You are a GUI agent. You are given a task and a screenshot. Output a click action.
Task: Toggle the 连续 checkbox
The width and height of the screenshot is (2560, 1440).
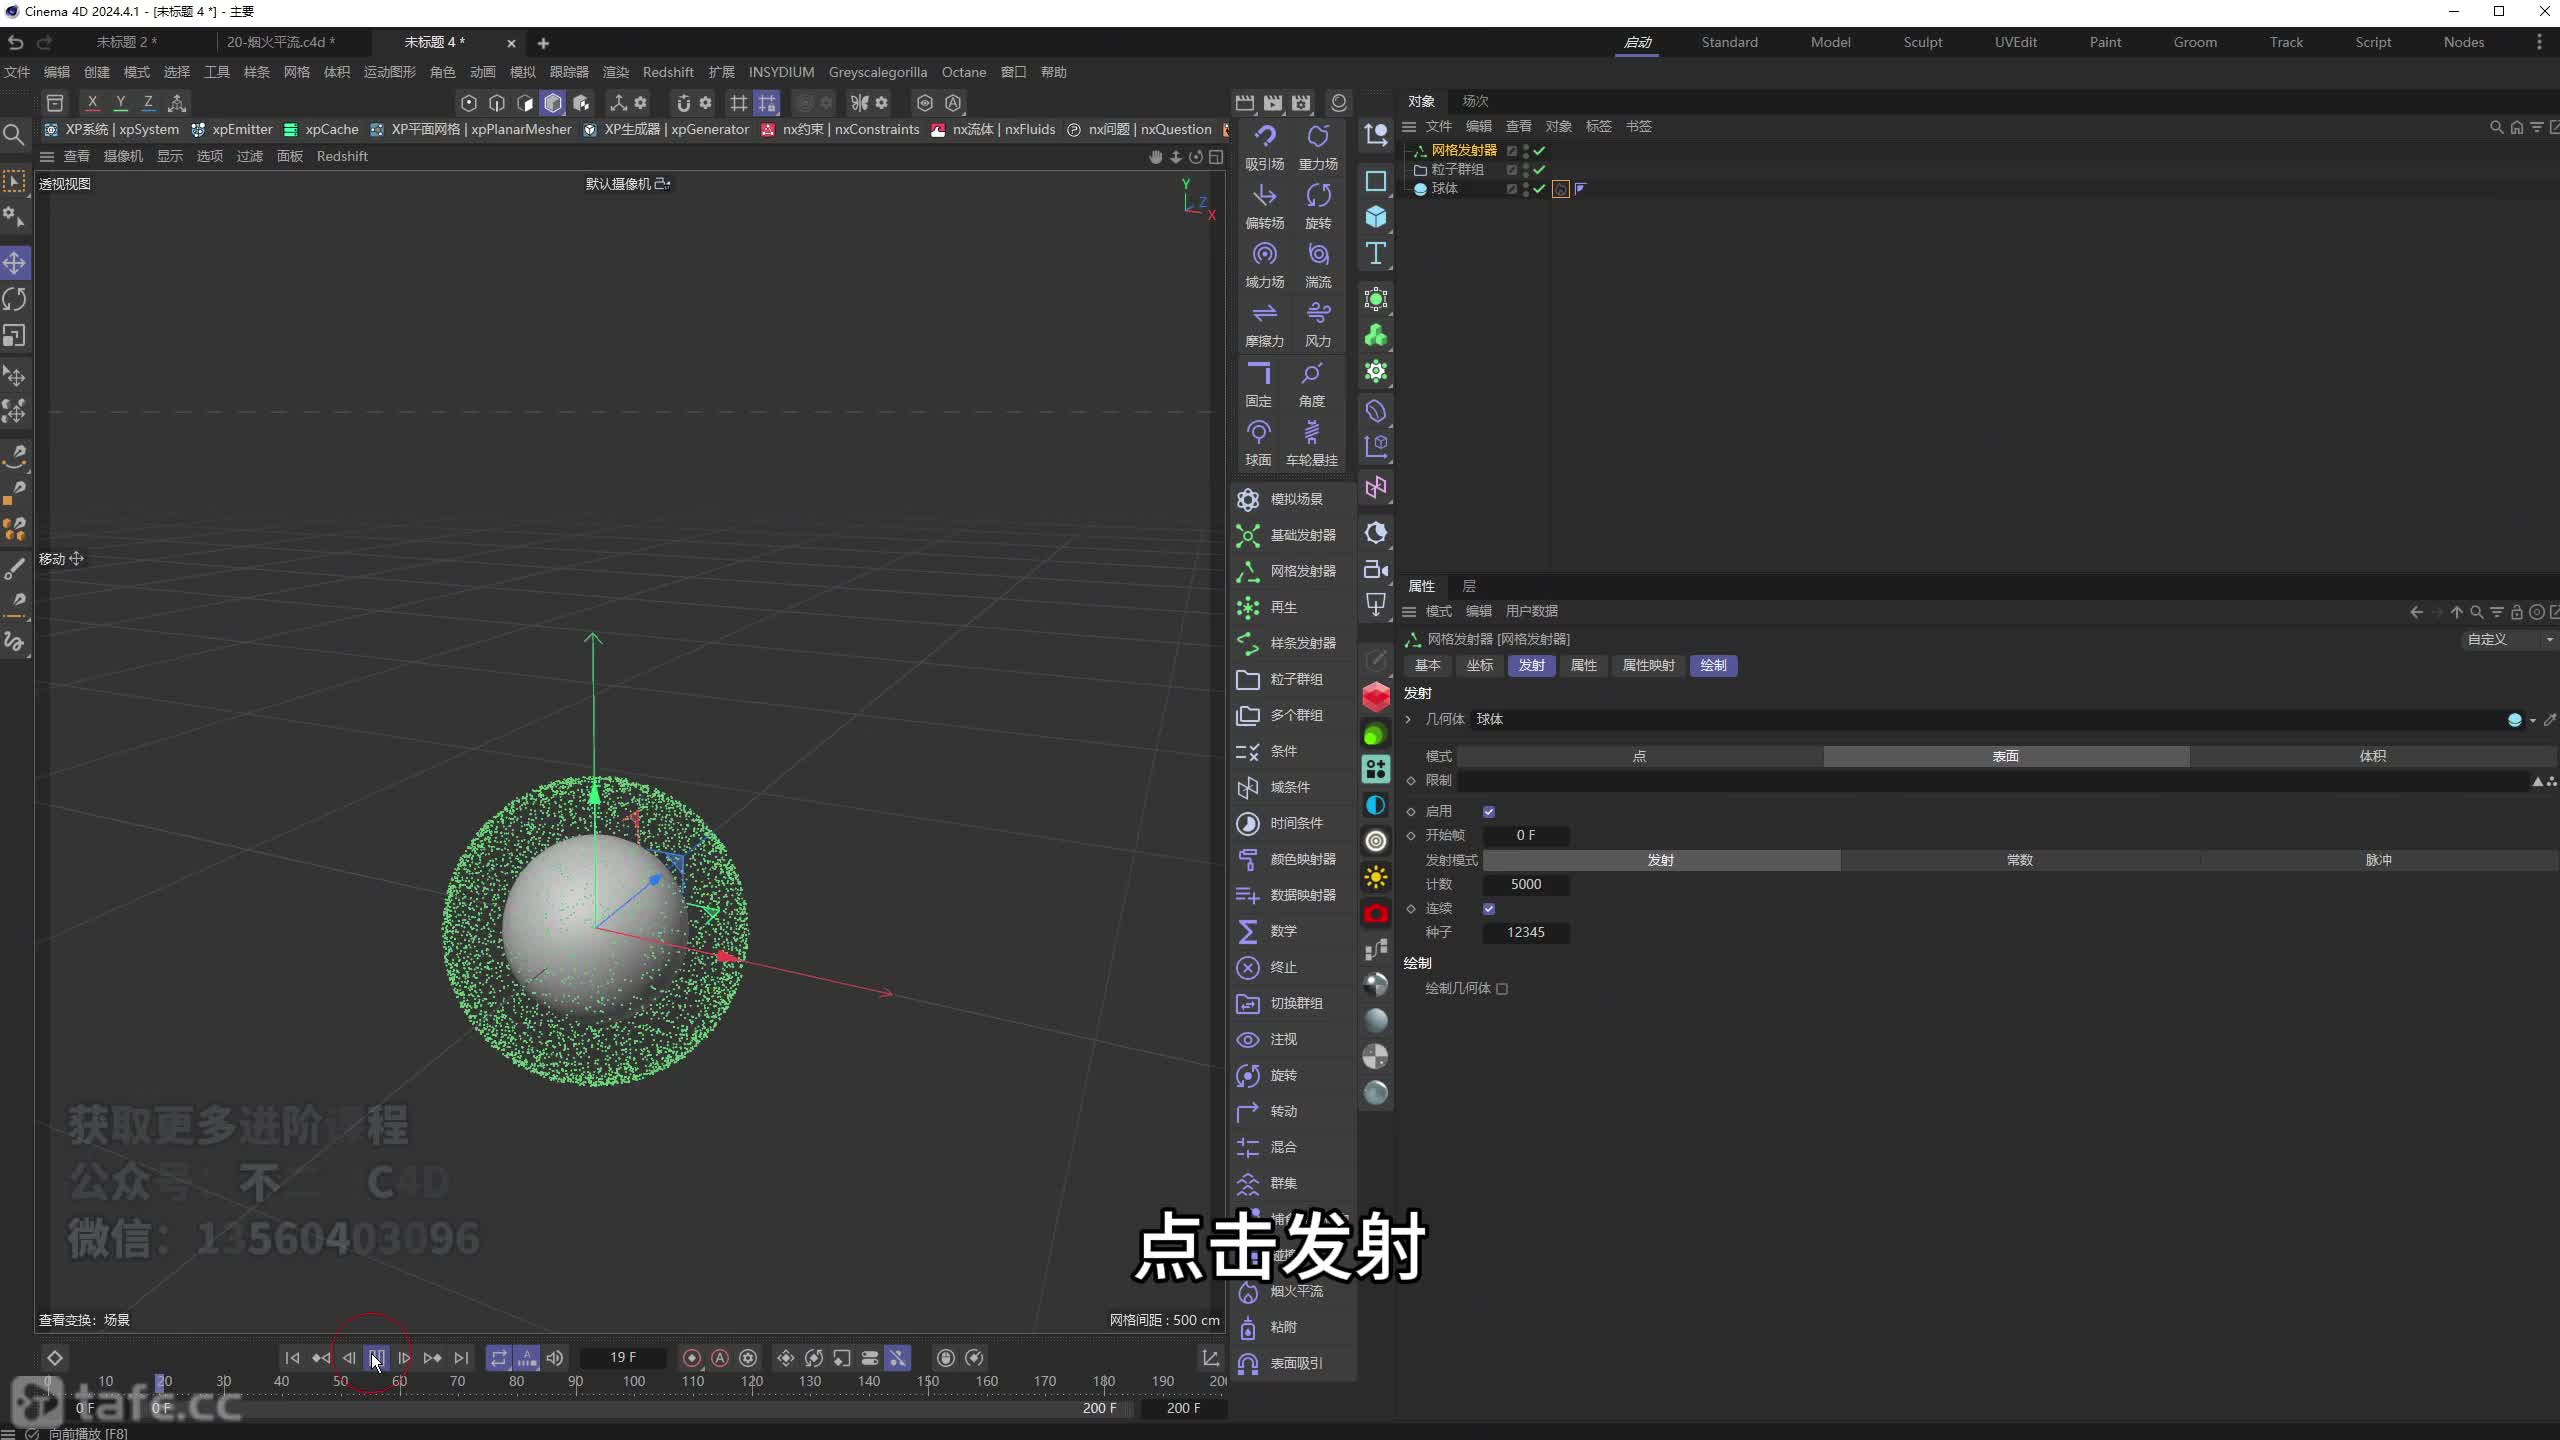point(1489,909)
